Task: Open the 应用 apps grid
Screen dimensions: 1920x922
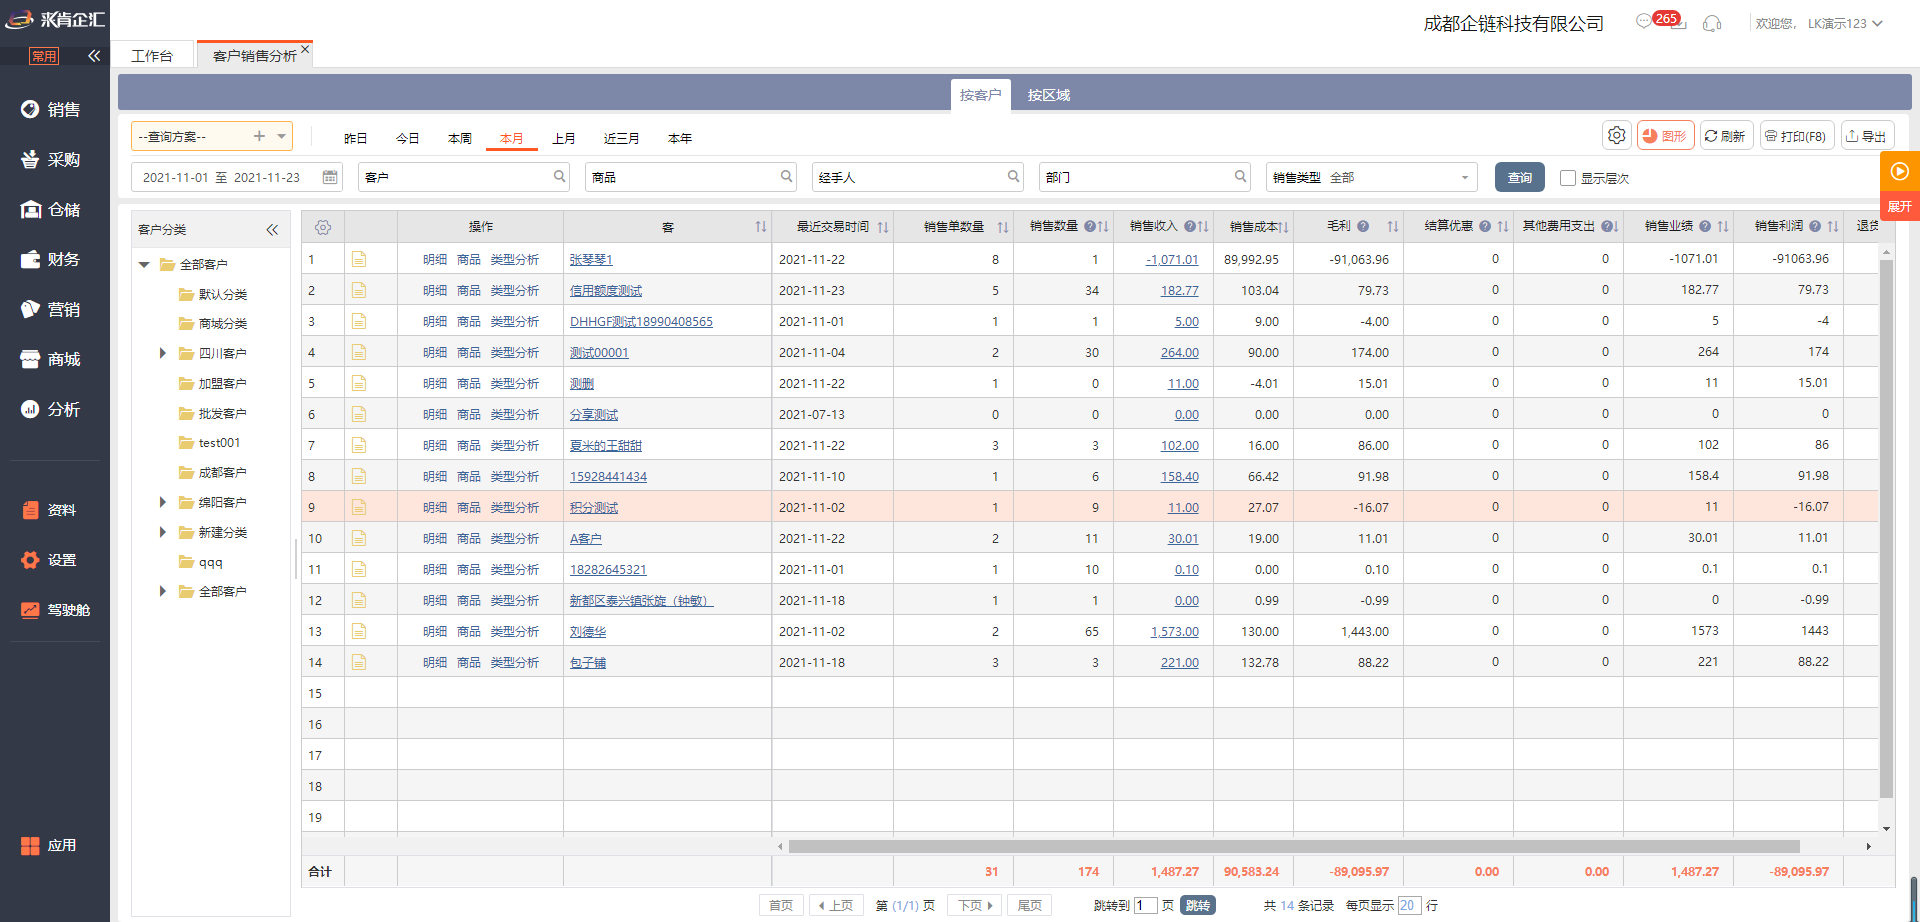Action: click(50, 845)
